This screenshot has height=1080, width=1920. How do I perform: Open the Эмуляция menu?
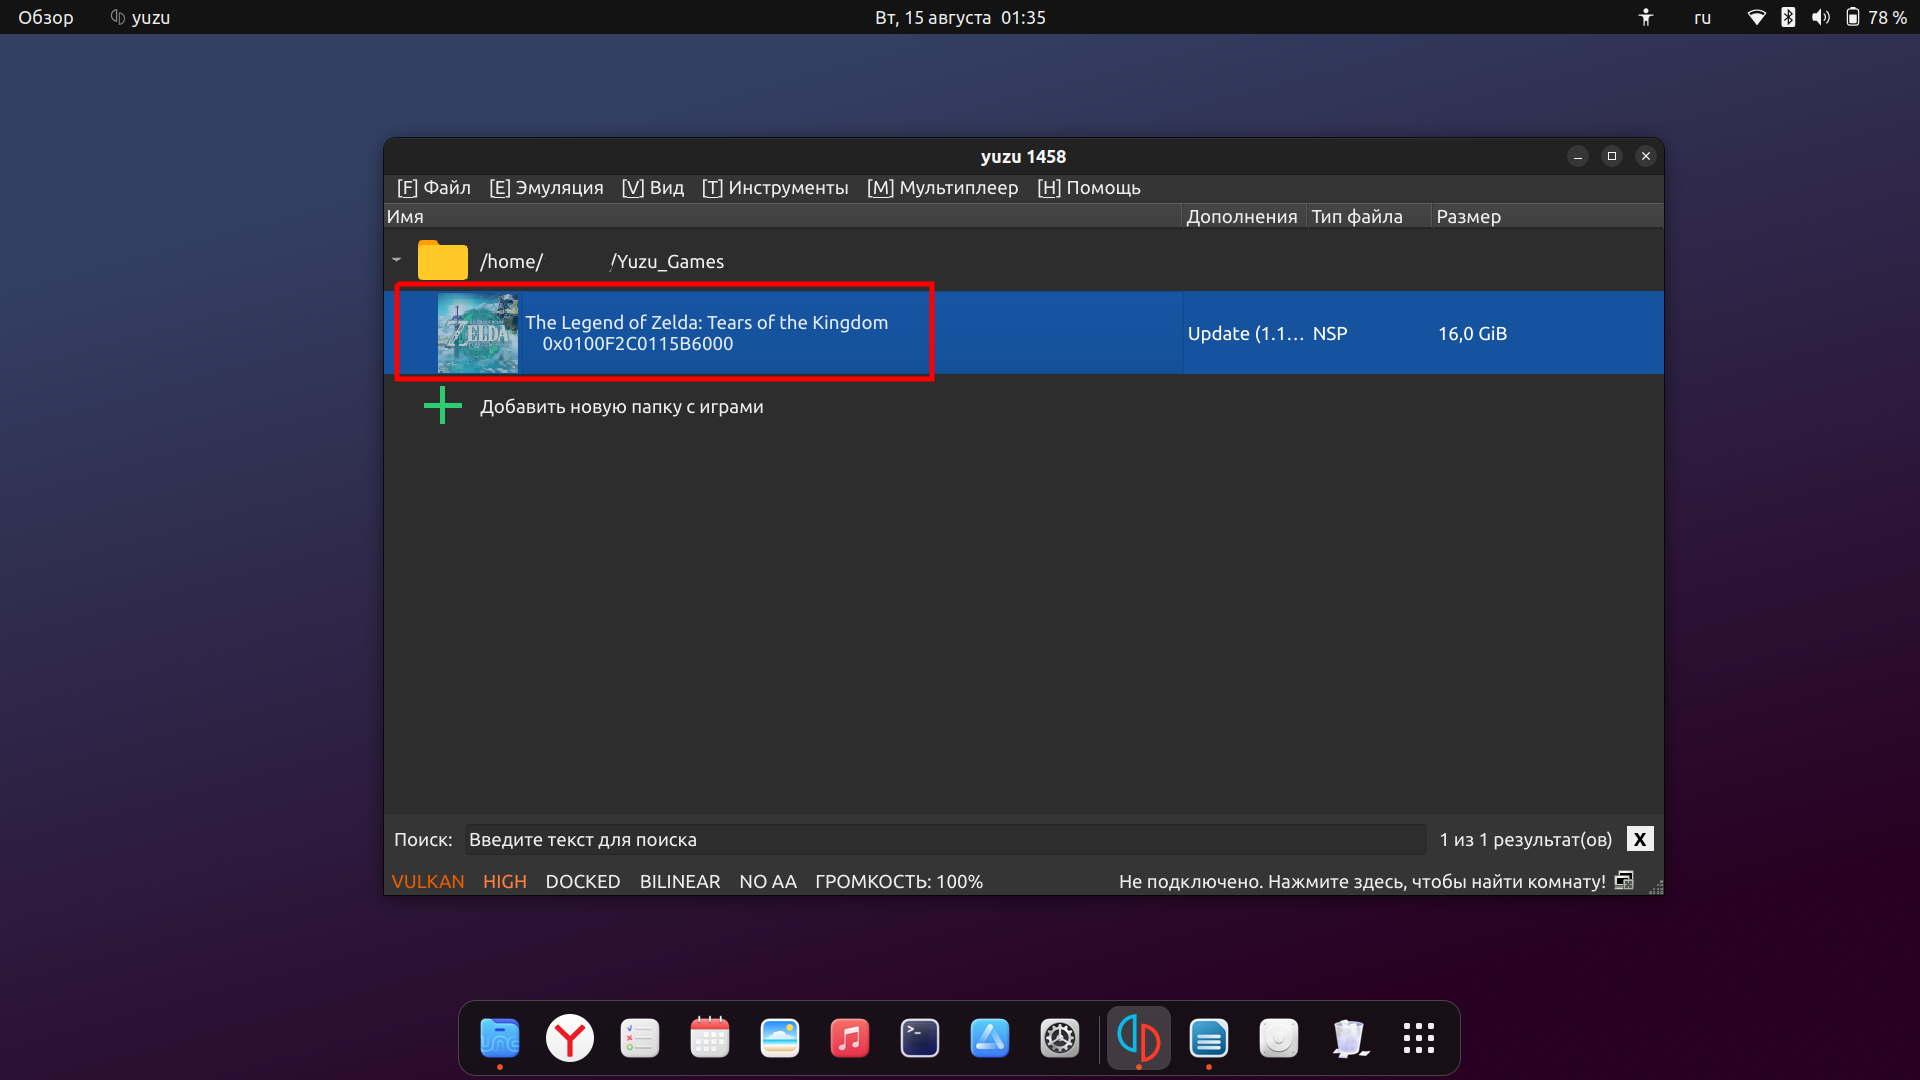(x=546, y=188)
